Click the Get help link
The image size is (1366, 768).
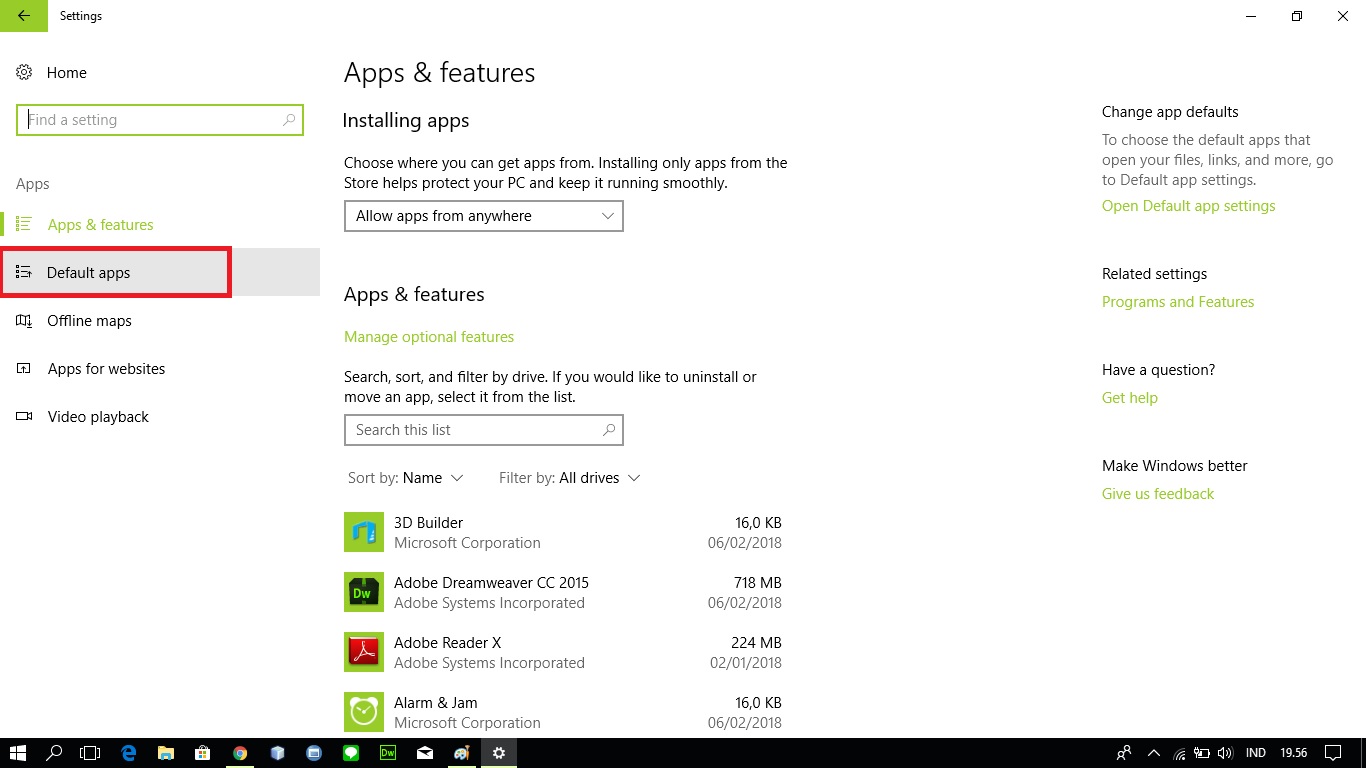click(x=1130, y=398)
